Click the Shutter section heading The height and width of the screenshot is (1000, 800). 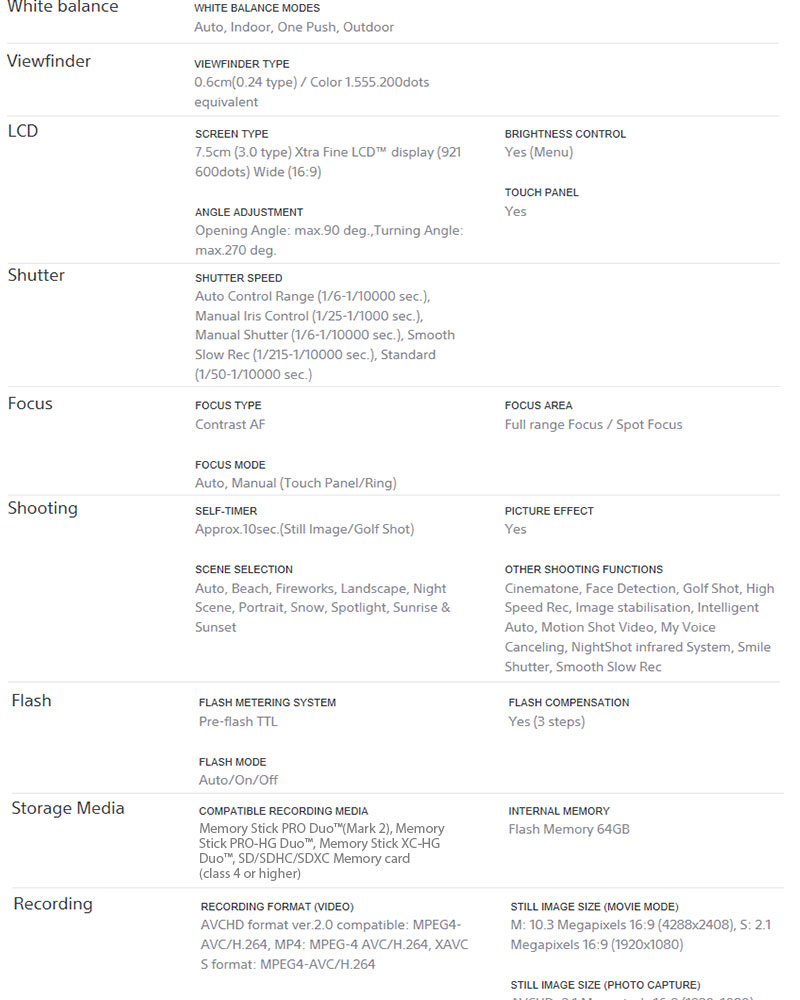36,275
